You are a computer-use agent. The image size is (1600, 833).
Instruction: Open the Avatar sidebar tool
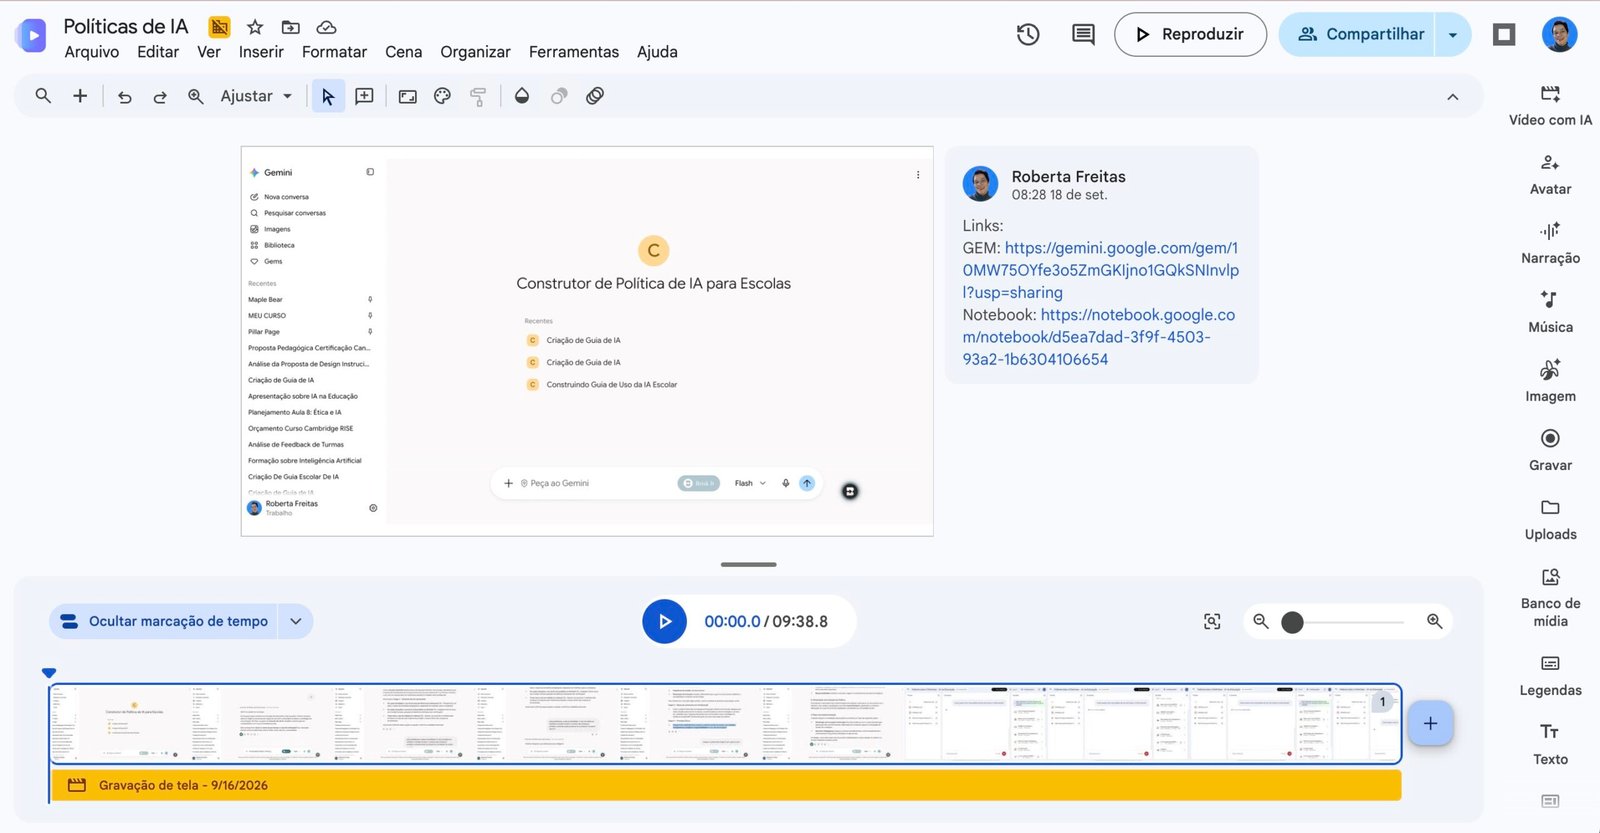pos(1550,174)
